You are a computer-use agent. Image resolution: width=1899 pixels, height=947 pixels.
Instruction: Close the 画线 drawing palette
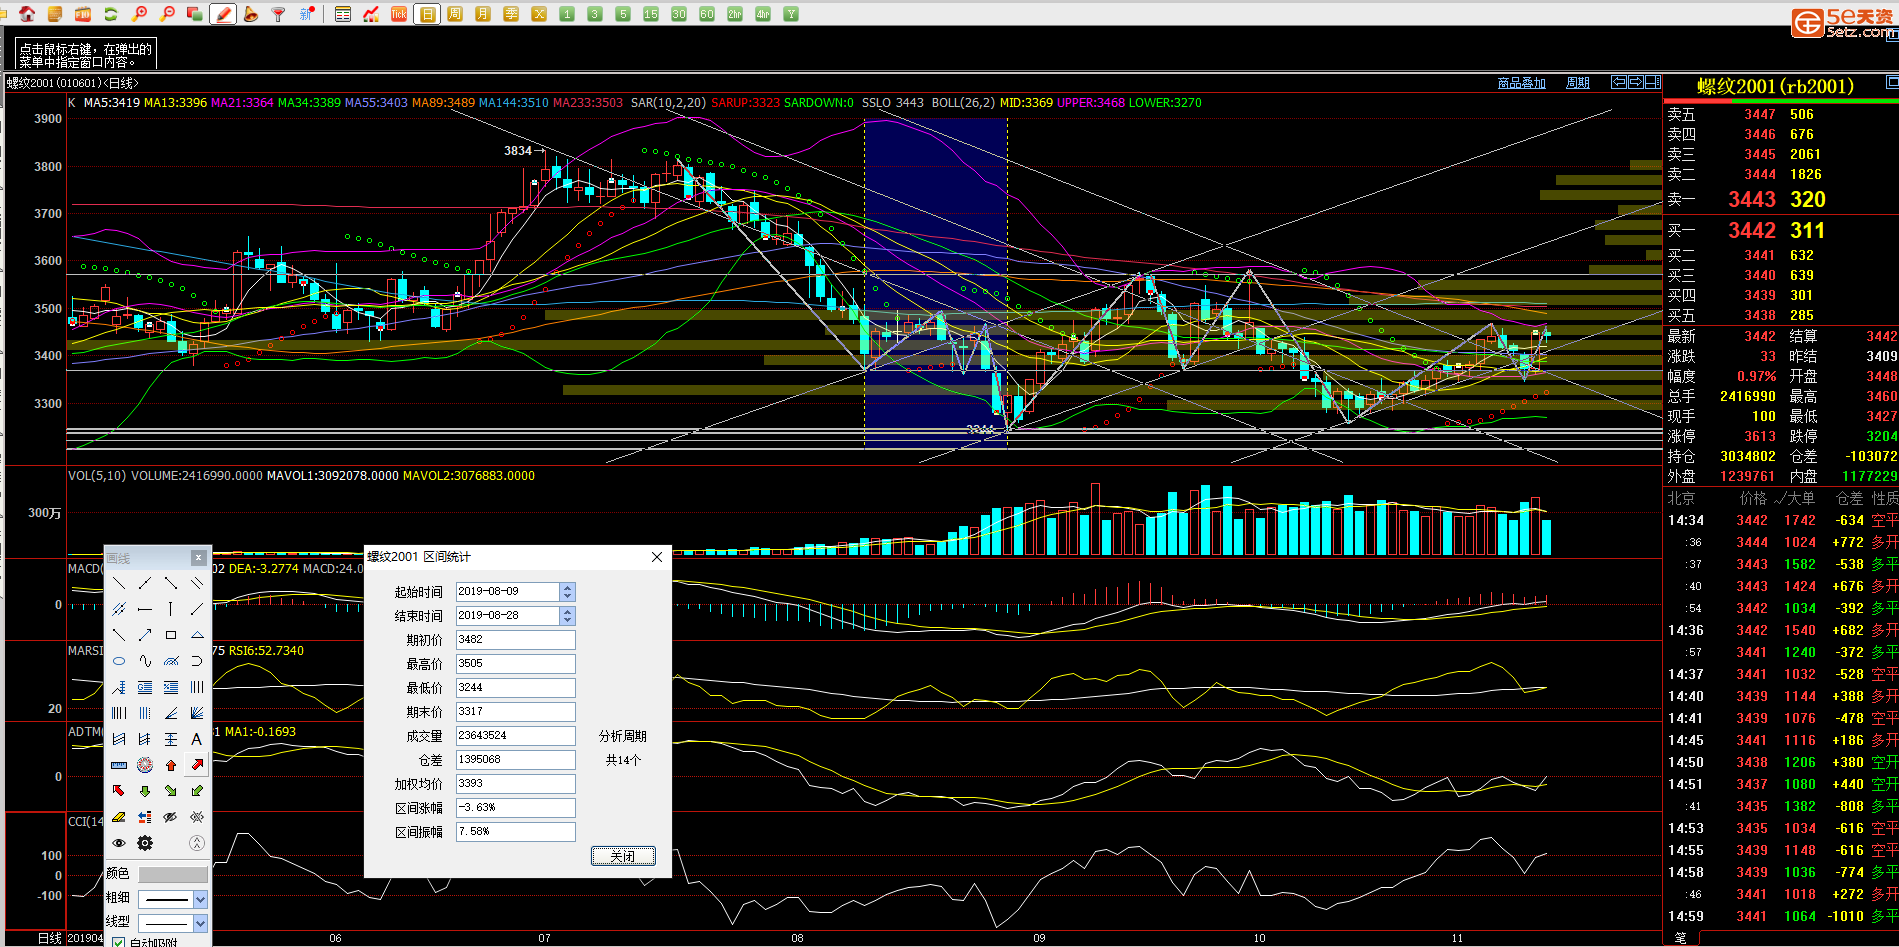[198, 558]
